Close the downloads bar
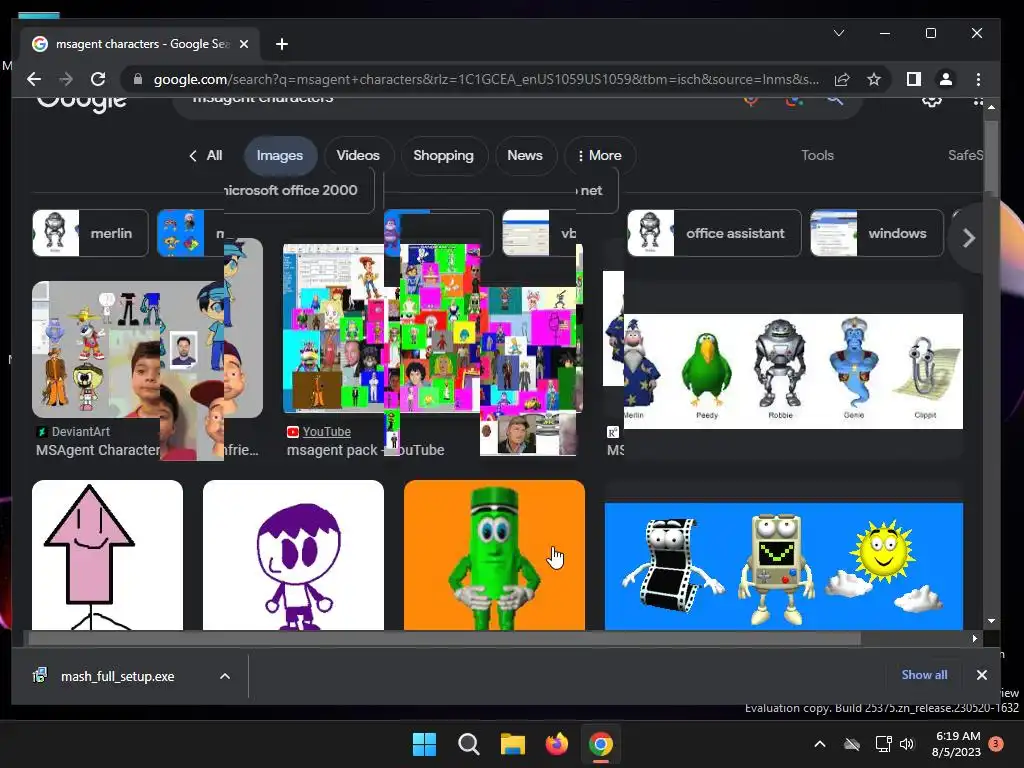 coord(982,675)
